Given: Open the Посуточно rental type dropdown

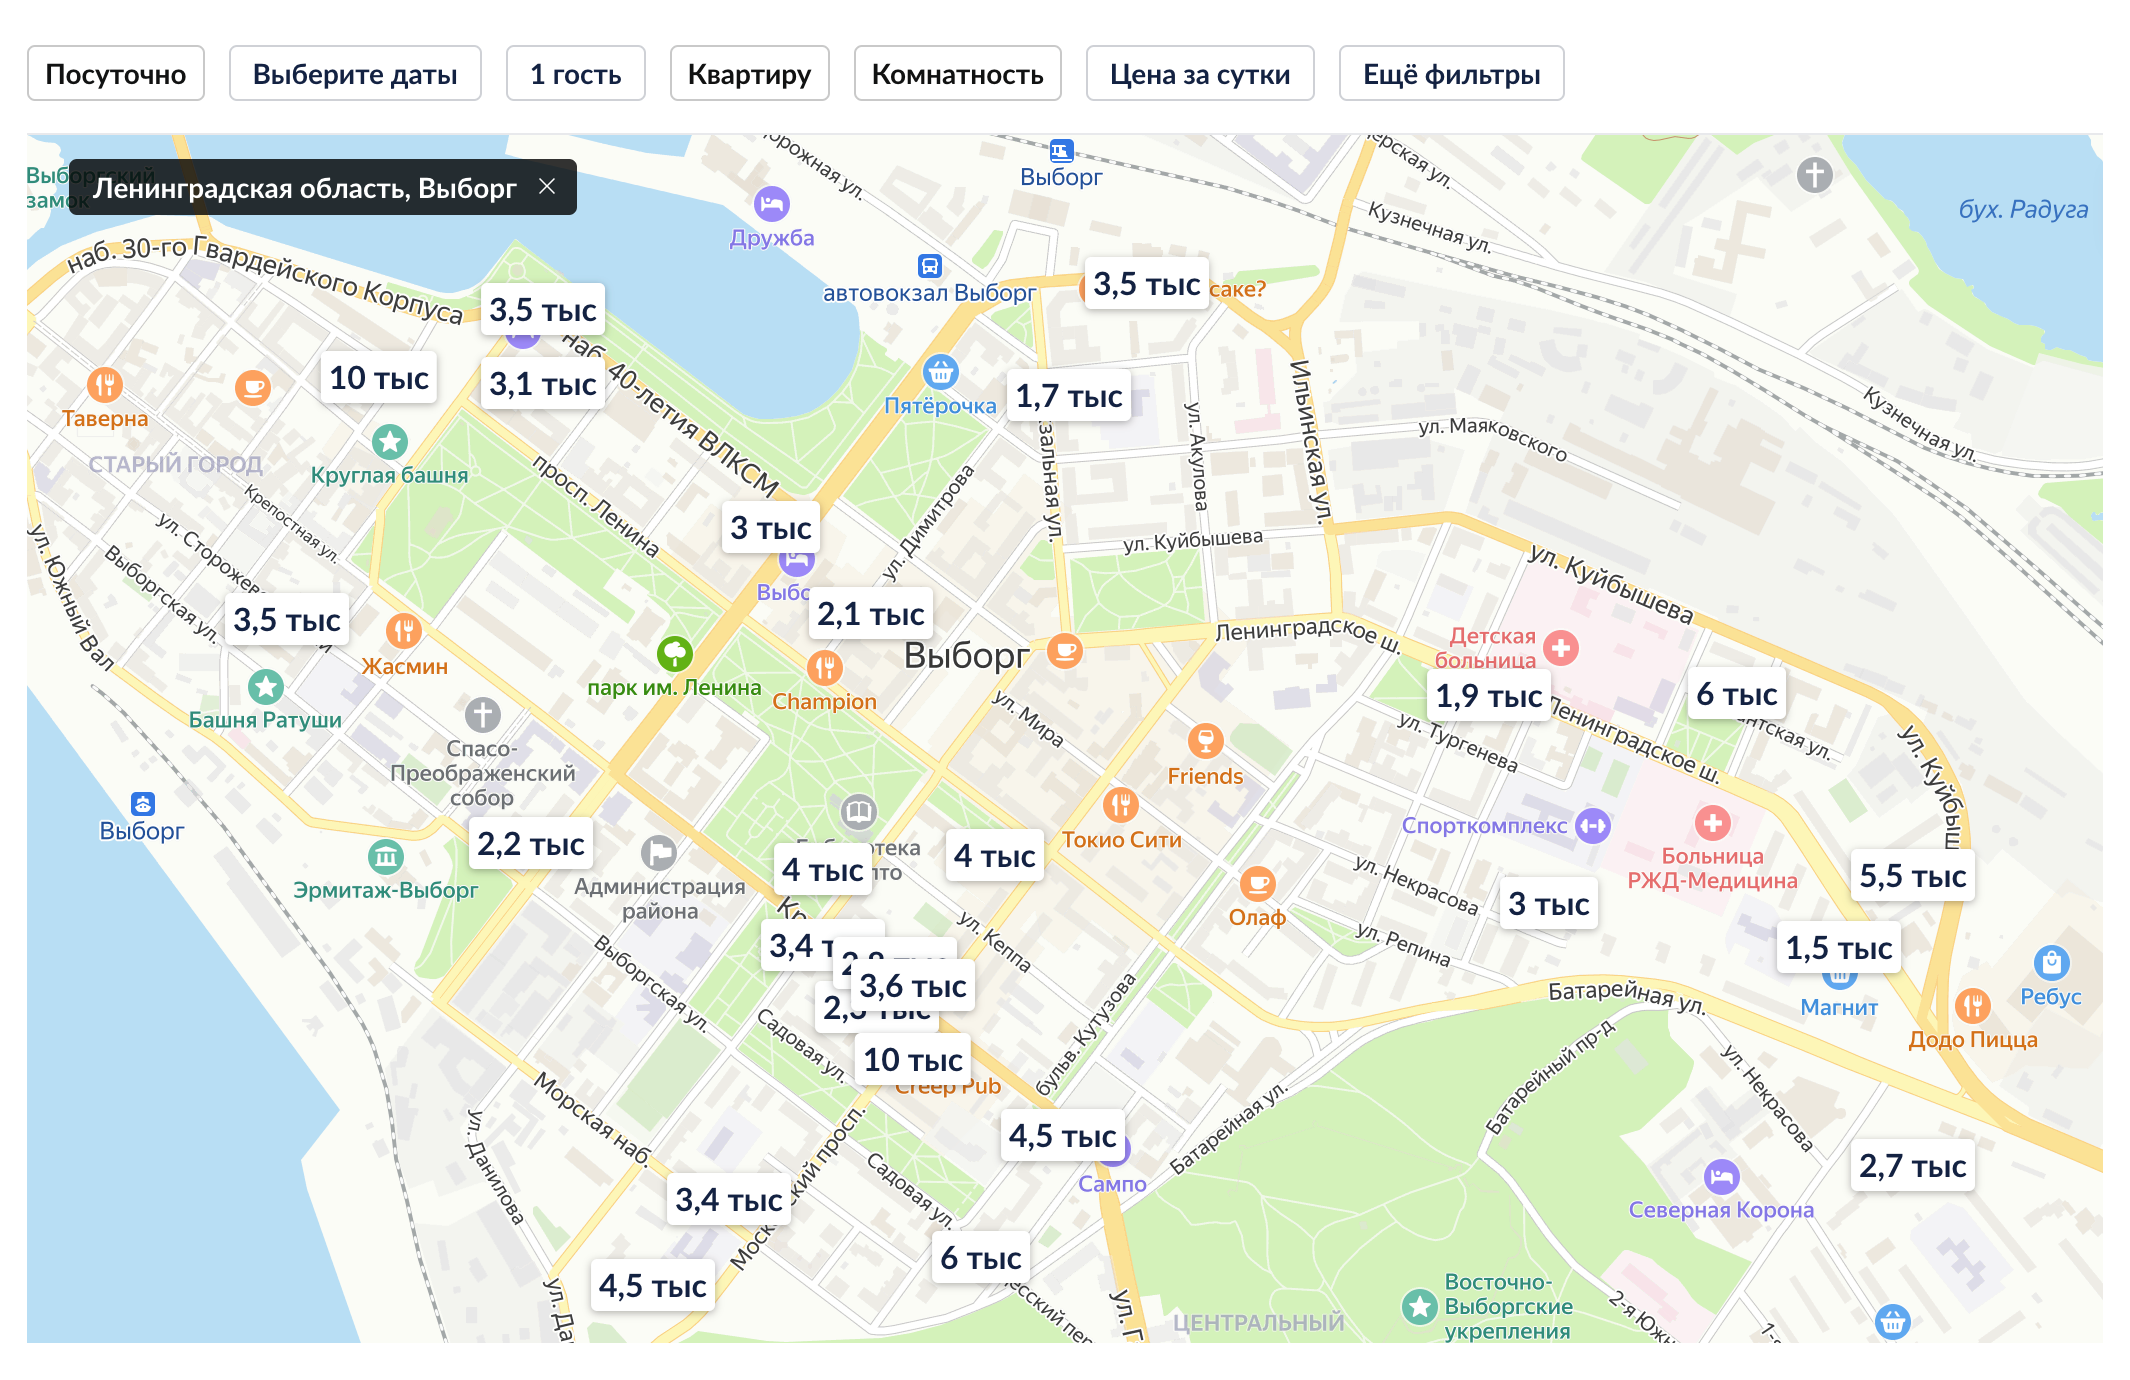Looking at the screenshot, I should [x=116, y=73].
